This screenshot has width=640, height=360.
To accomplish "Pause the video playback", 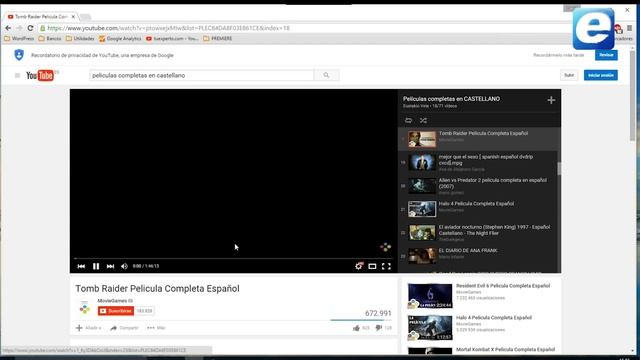I will (96, 266).
